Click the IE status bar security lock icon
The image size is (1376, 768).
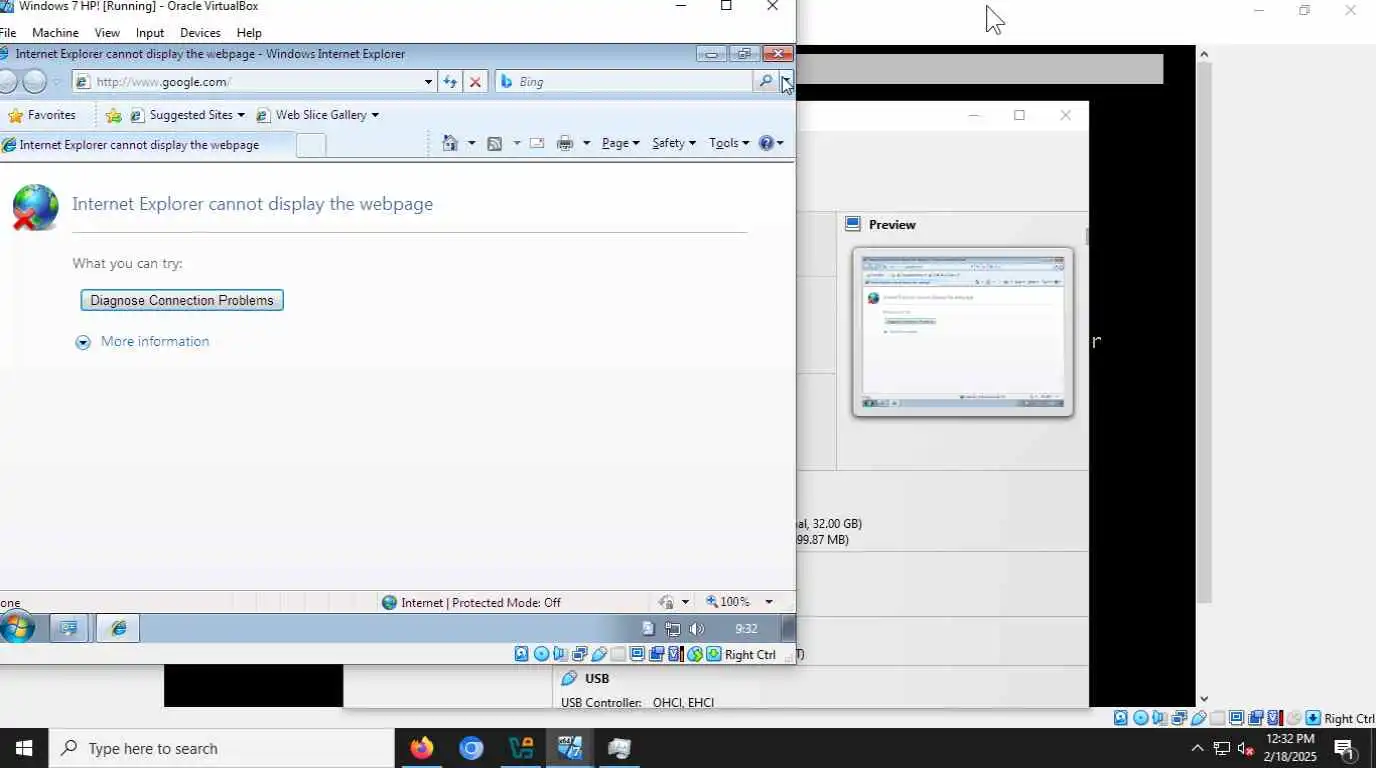pos(667,602)
